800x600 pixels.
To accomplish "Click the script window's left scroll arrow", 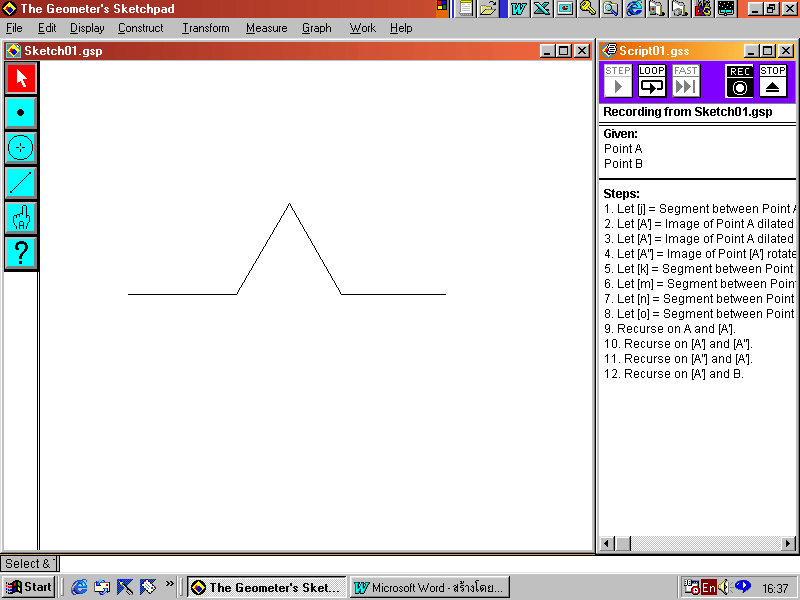I will pyautogui.click(x=607, y=543).
